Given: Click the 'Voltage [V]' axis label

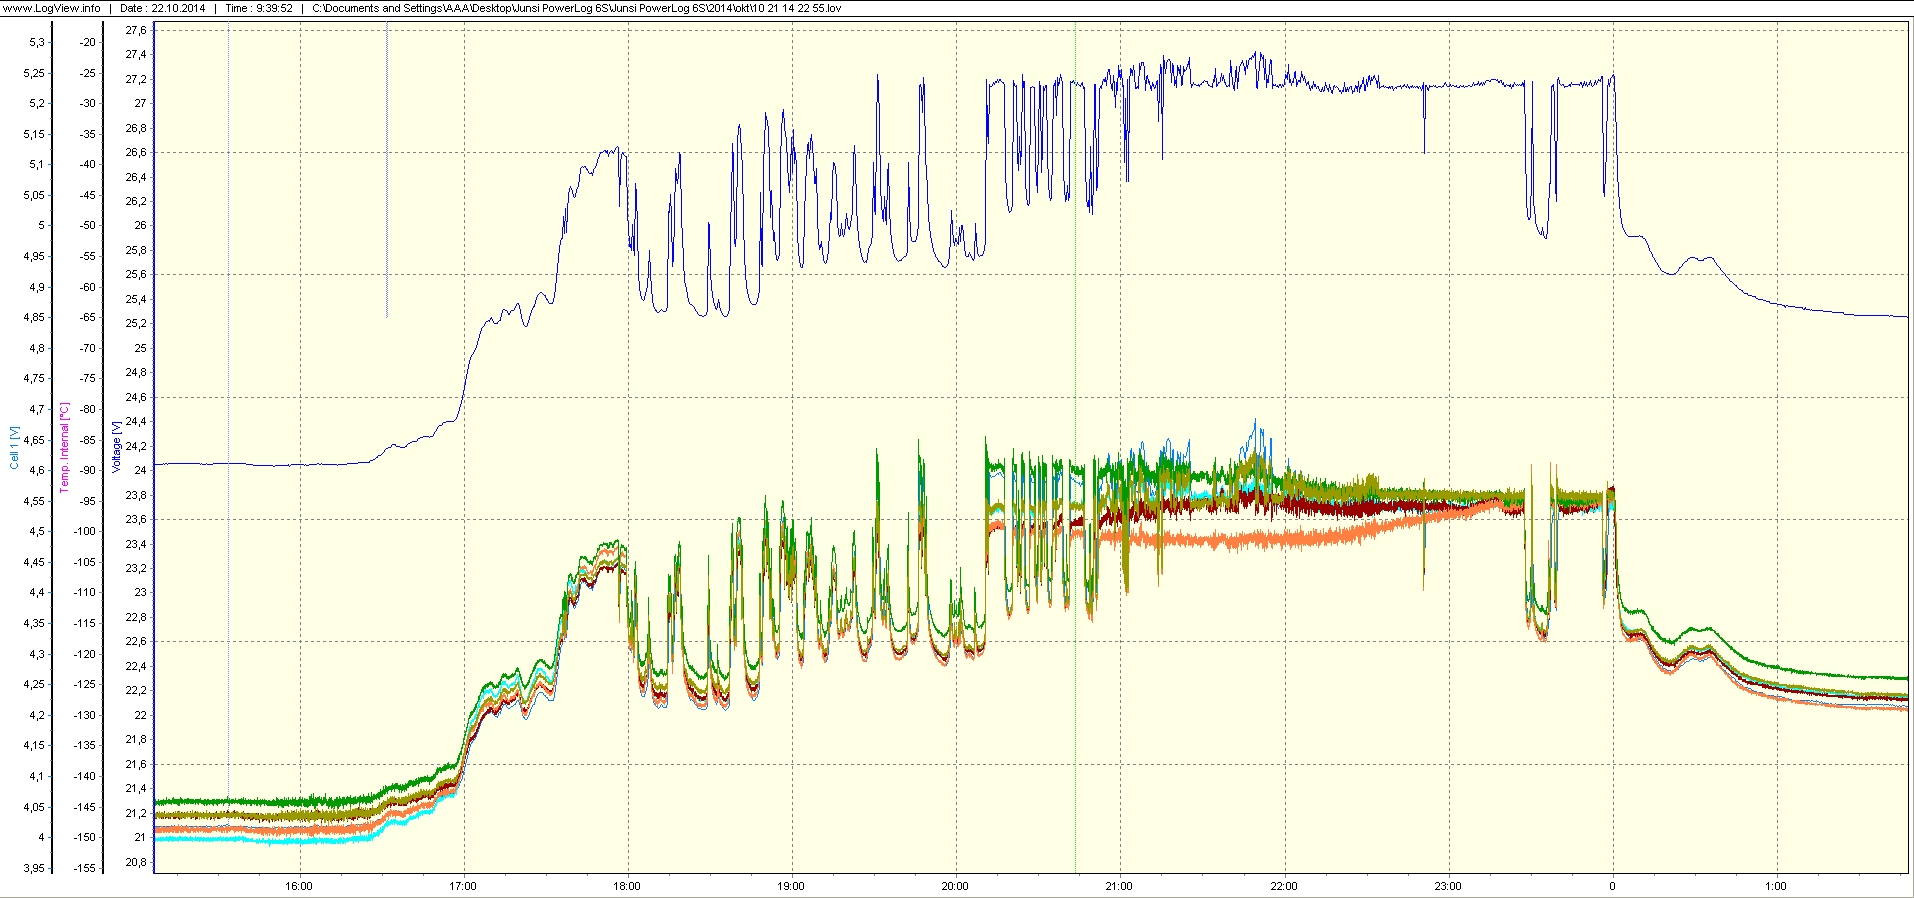Looking at the screenshot, I should point(116,447).
